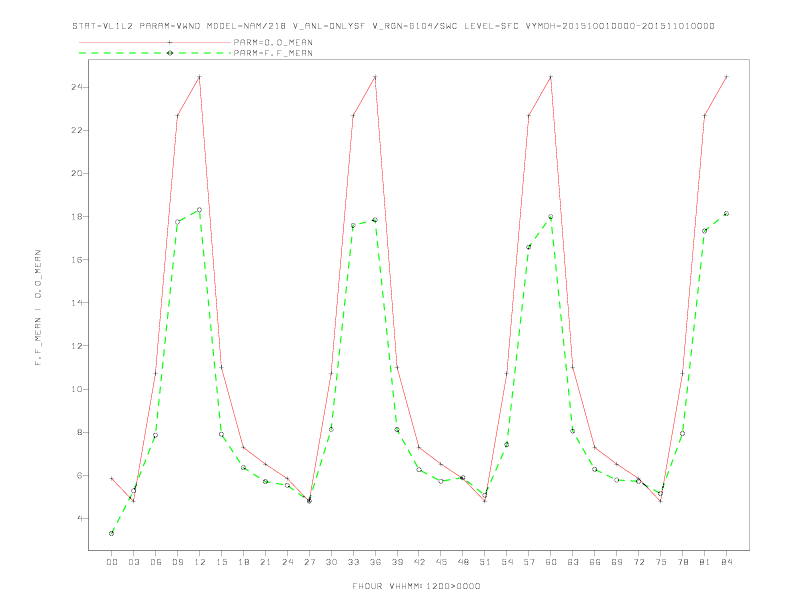792x612 pixels.
Task: Click y-axis tick label 14
Action: [x=77, y=303]
